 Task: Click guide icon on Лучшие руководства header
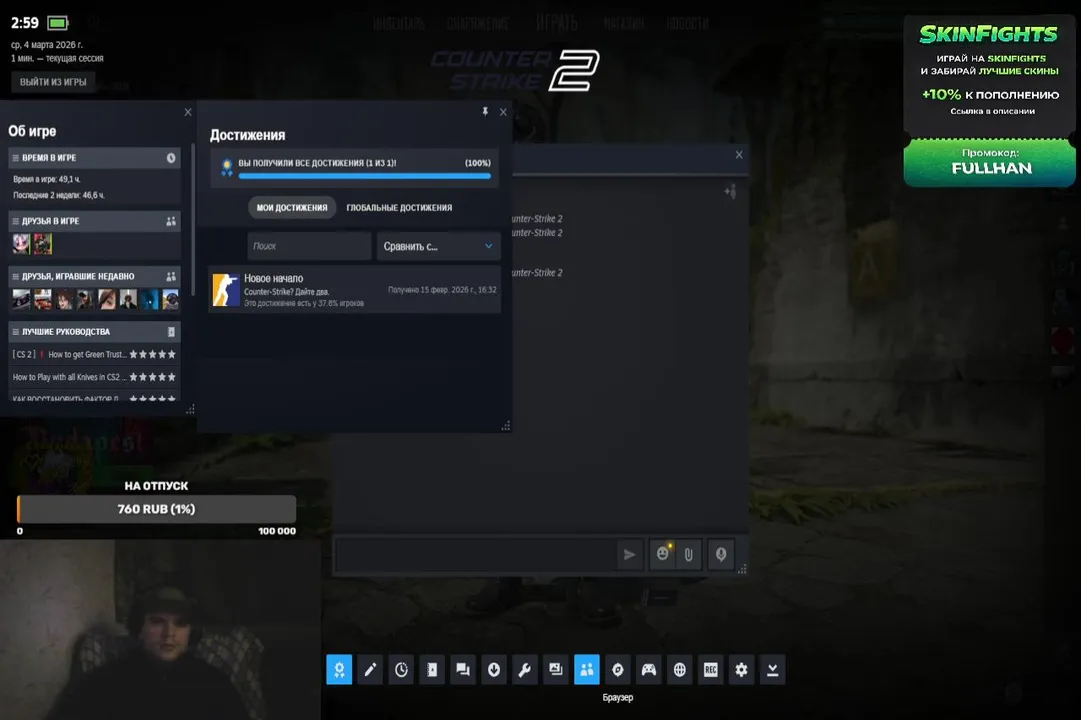pyautogui.click(x=171, y=332)
